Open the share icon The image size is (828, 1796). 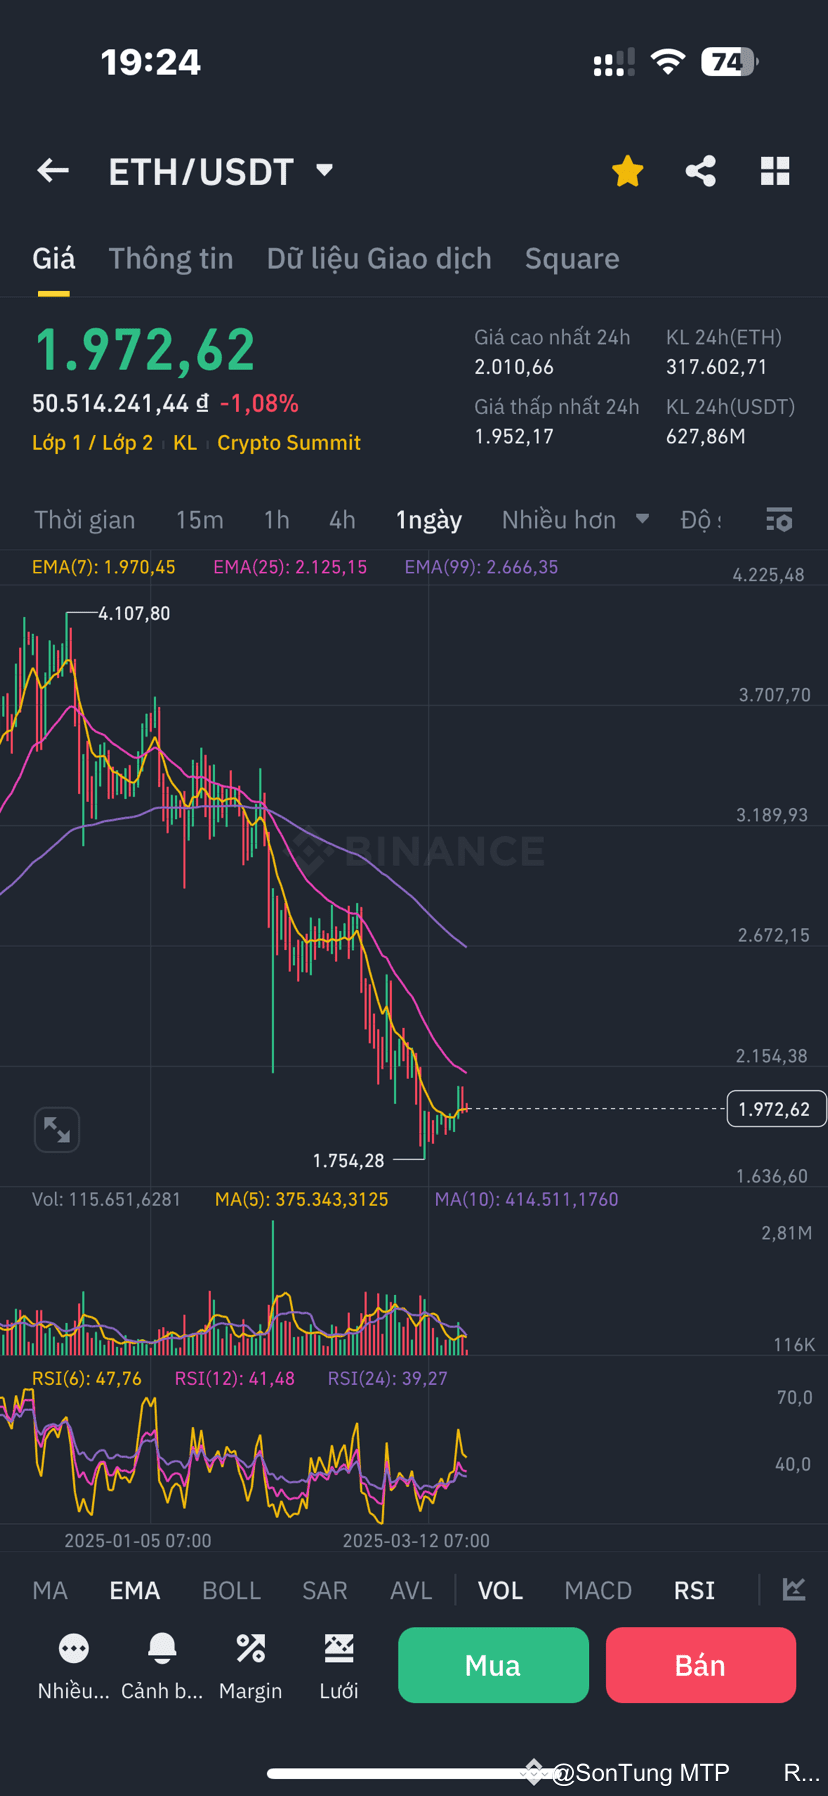(x=701, y=171)
